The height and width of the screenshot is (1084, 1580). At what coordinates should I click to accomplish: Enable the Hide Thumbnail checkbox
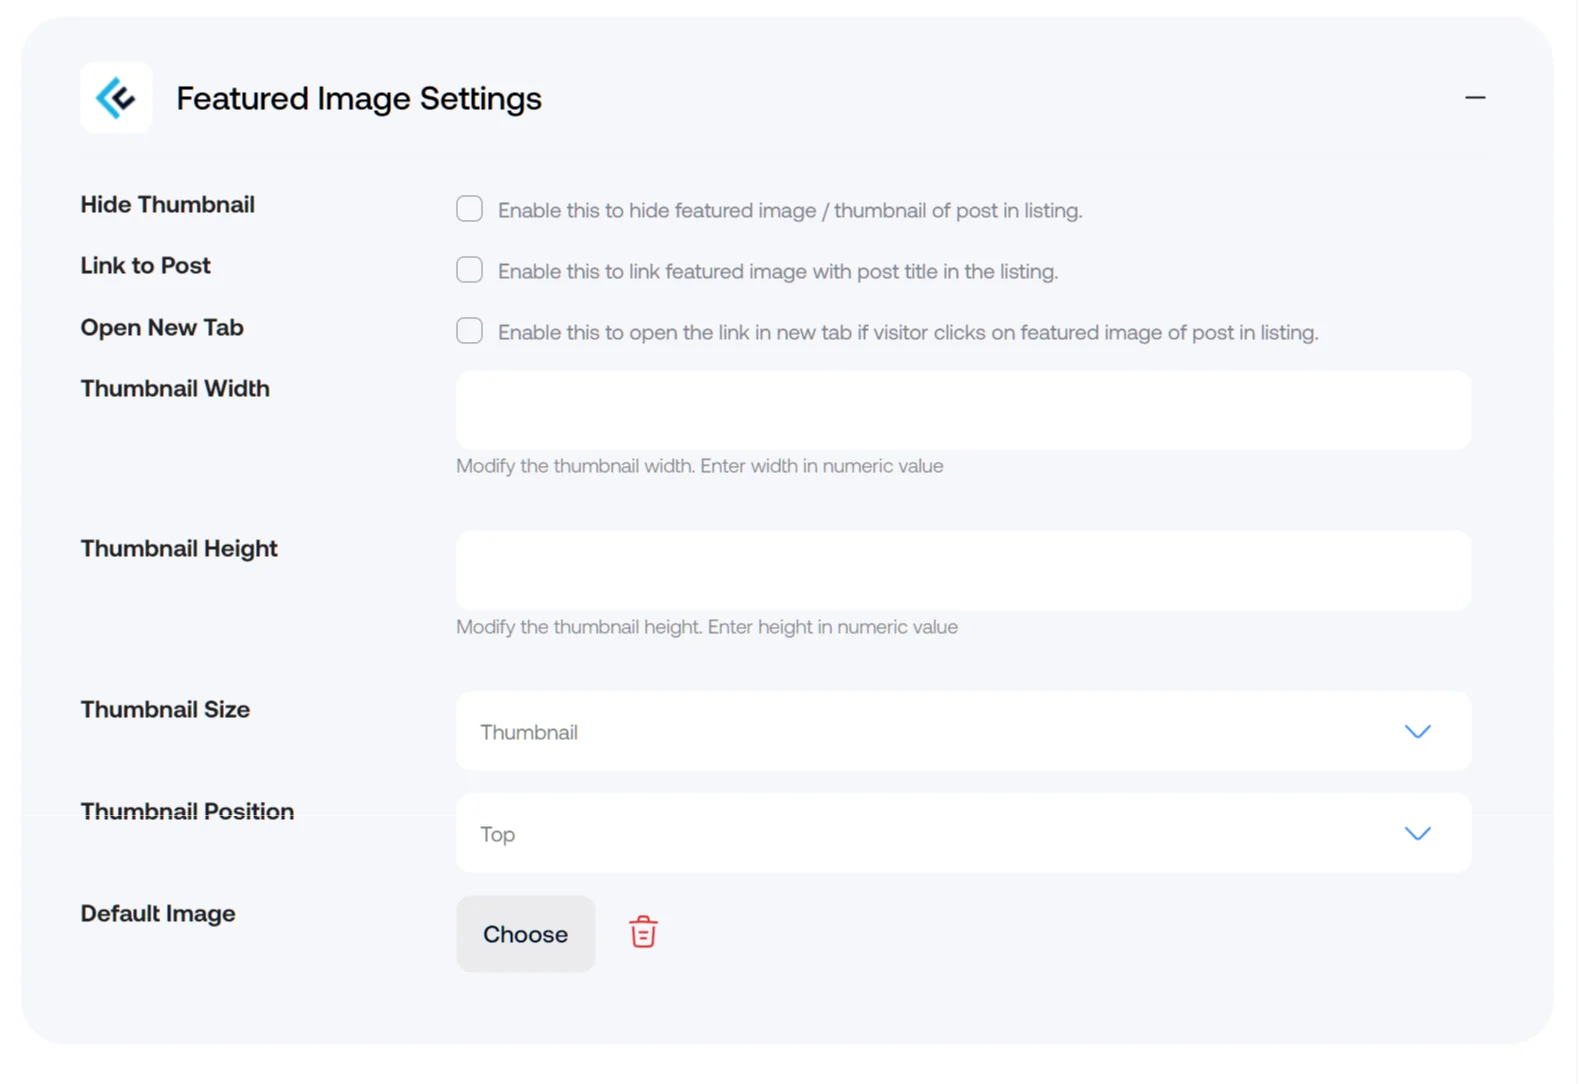point(469,209)
